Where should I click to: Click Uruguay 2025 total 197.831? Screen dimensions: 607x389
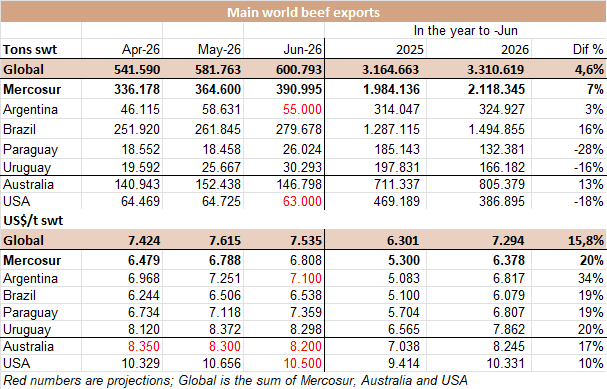[397, 167]
